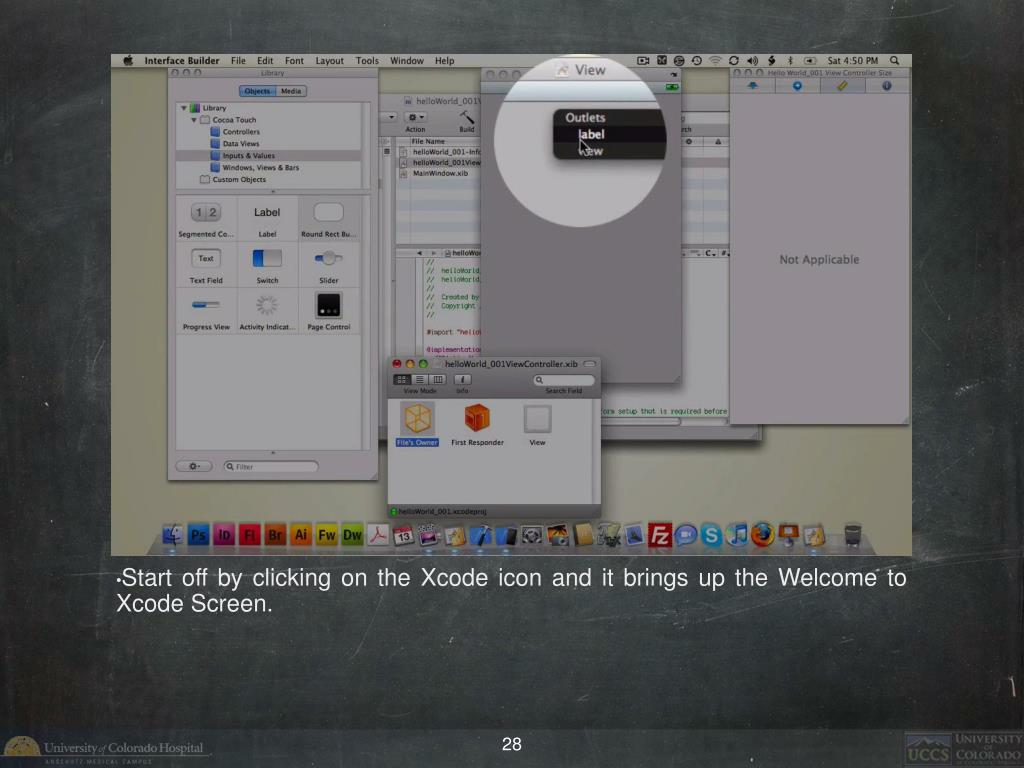Open the Connections inspector arrow icon

click(x=797, y=86)
